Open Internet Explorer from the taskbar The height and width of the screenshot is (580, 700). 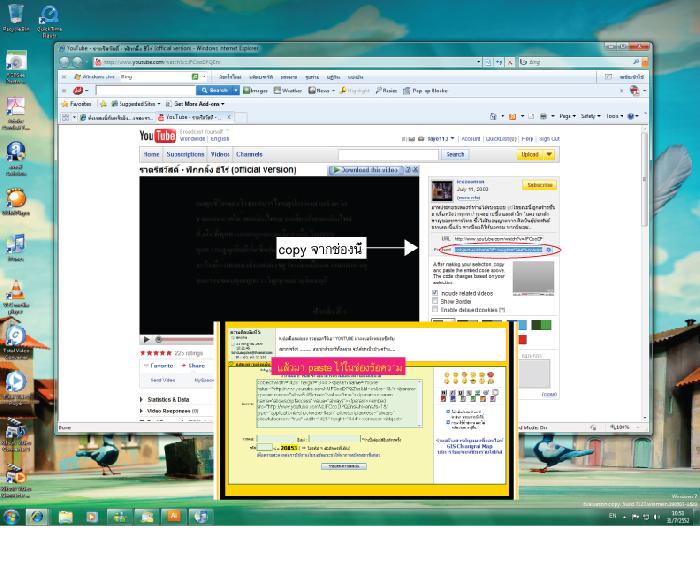pos(38,516)
